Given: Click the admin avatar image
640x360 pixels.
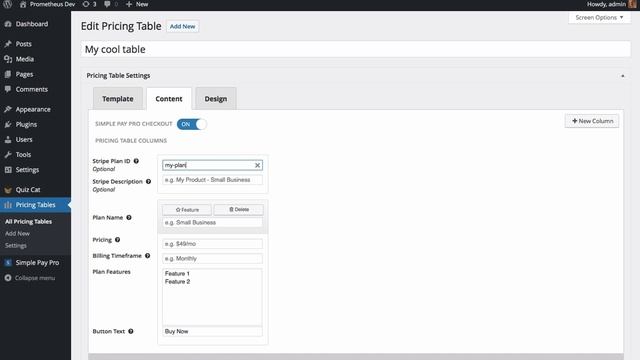Looking at the screenshot, I should pos(632,4).
